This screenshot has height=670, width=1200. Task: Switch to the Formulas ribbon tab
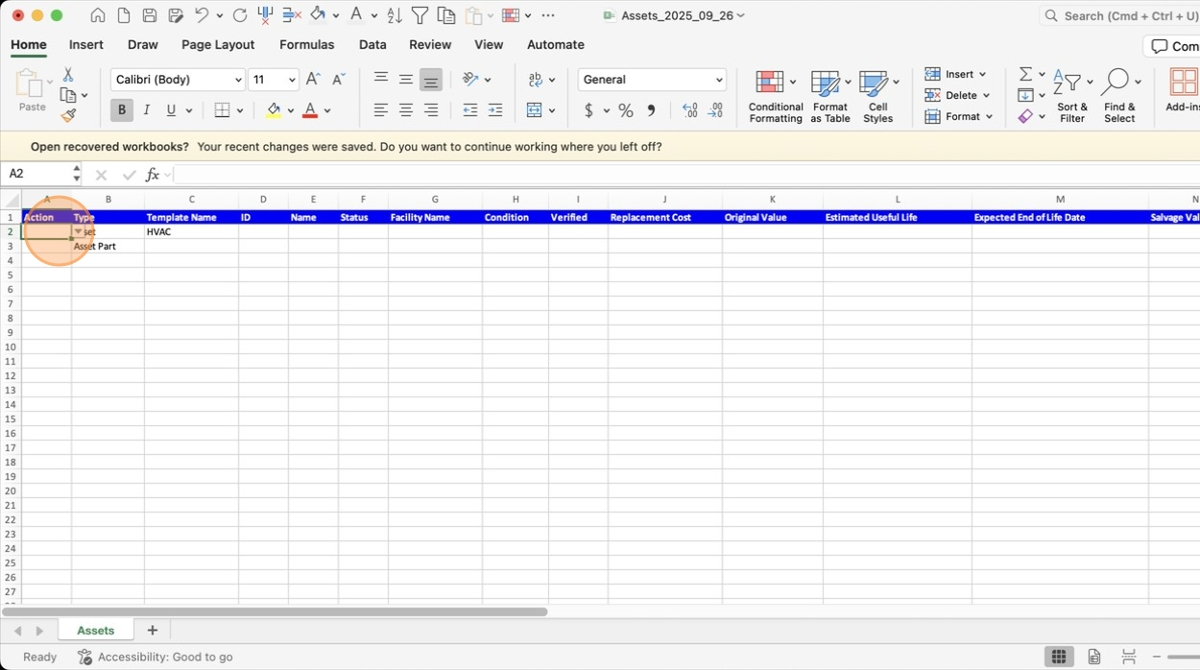tap(306, 45)
